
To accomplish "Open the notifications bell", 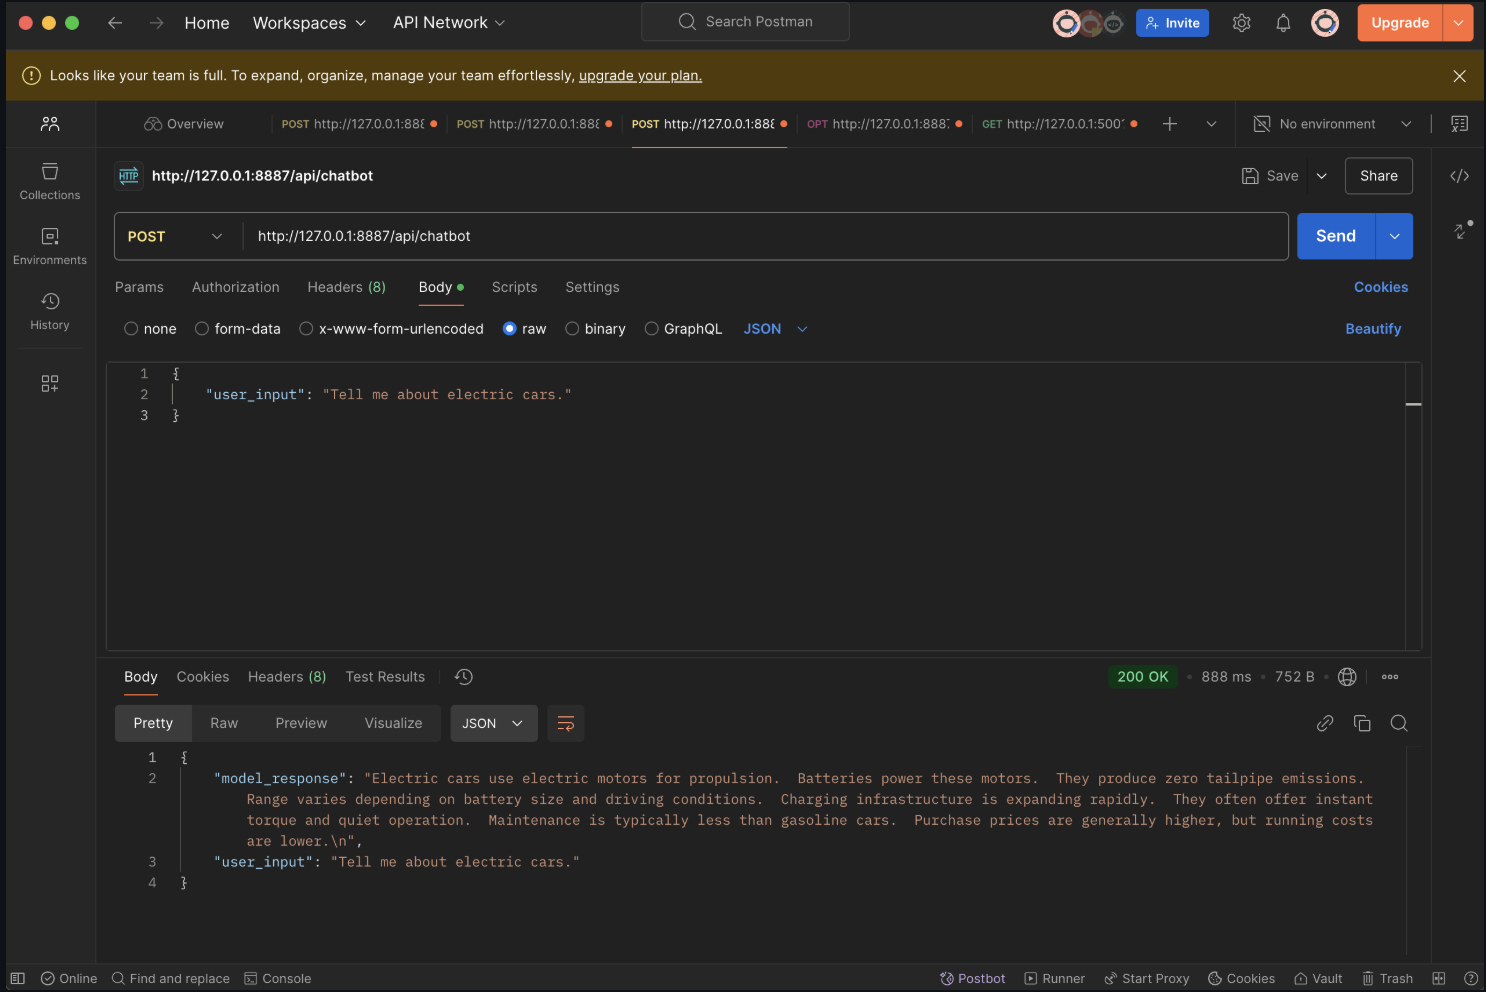I will coord(1283,23).
